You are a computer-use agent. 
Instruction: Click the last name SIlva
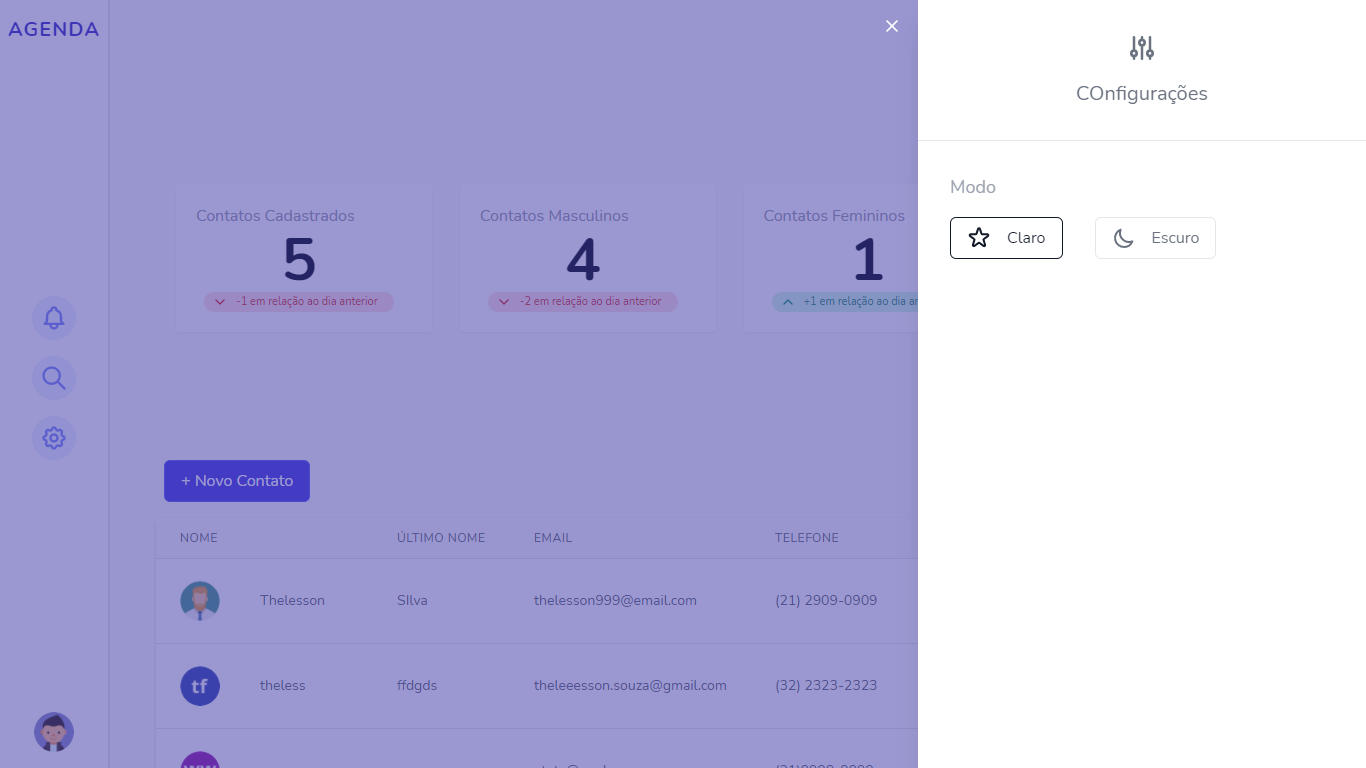pyautogui.click(x=412, y=601)
